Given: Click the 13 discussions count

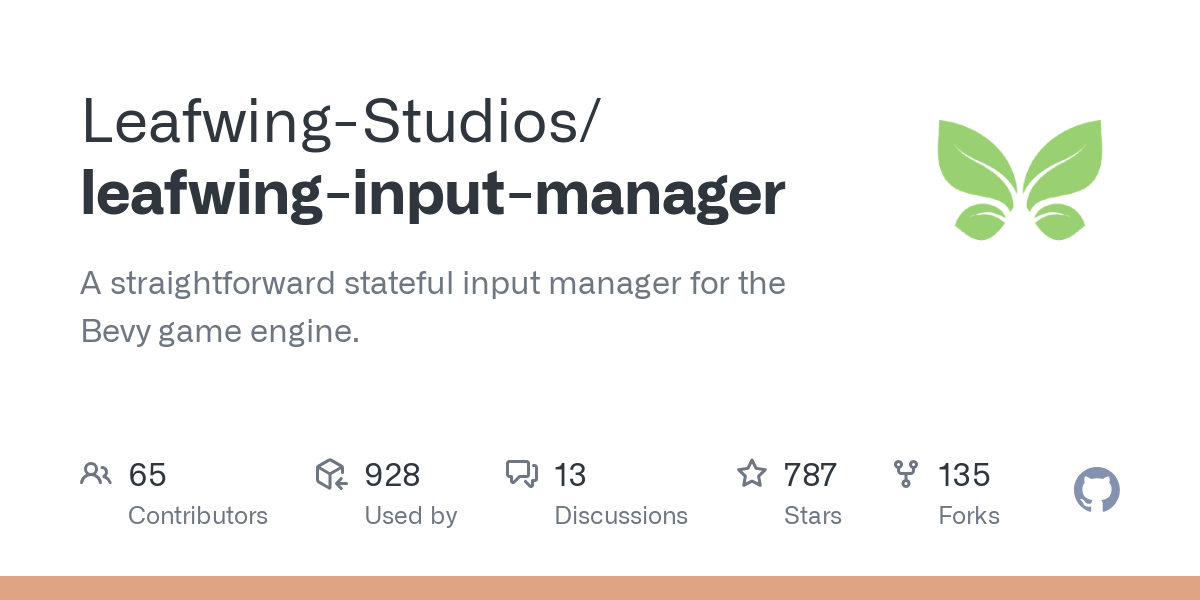Looking at the screenshot, I should [x=570, y=475].
